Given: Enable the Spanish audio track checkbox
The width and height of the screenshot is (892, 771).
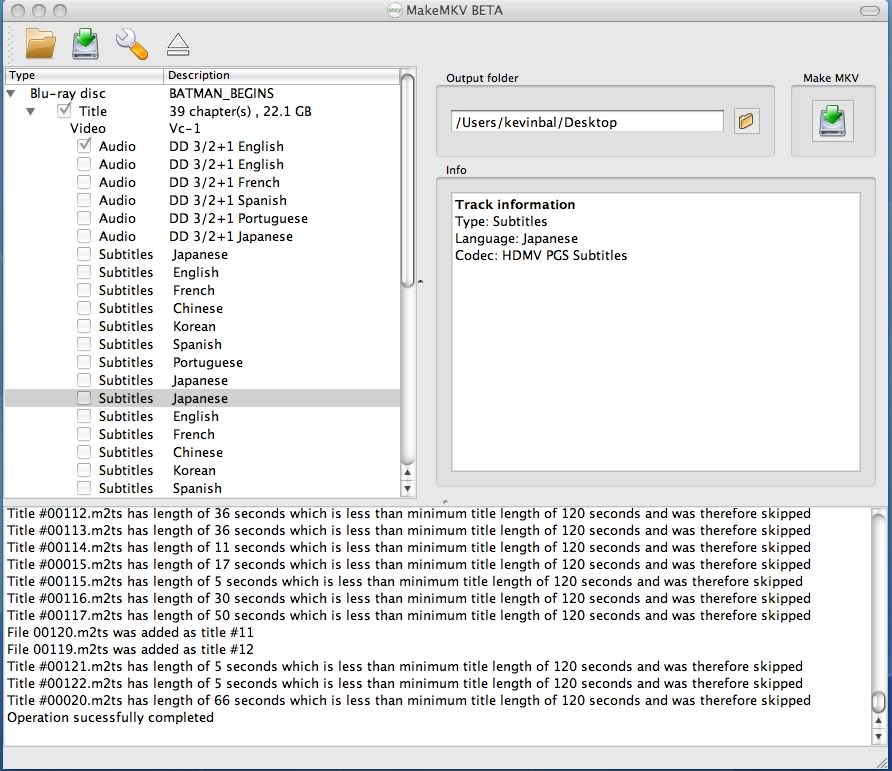Looking at the screenshot, I should (84, 200).
